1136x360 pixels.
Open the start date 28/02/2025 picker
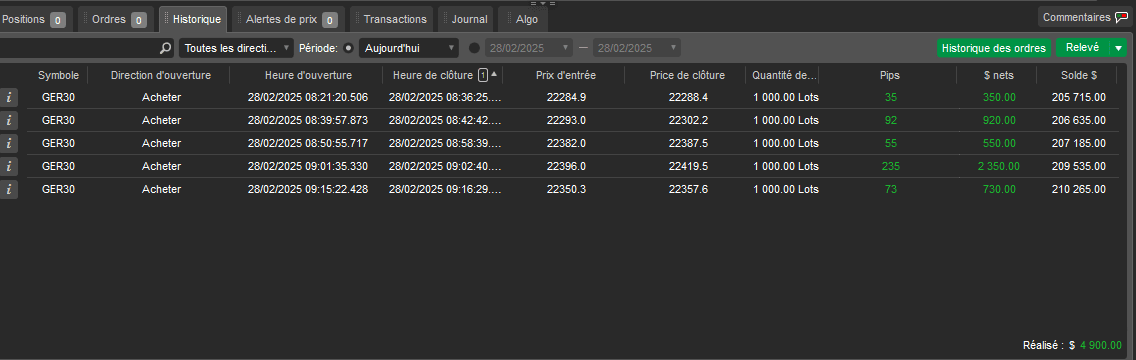[528, 49]
